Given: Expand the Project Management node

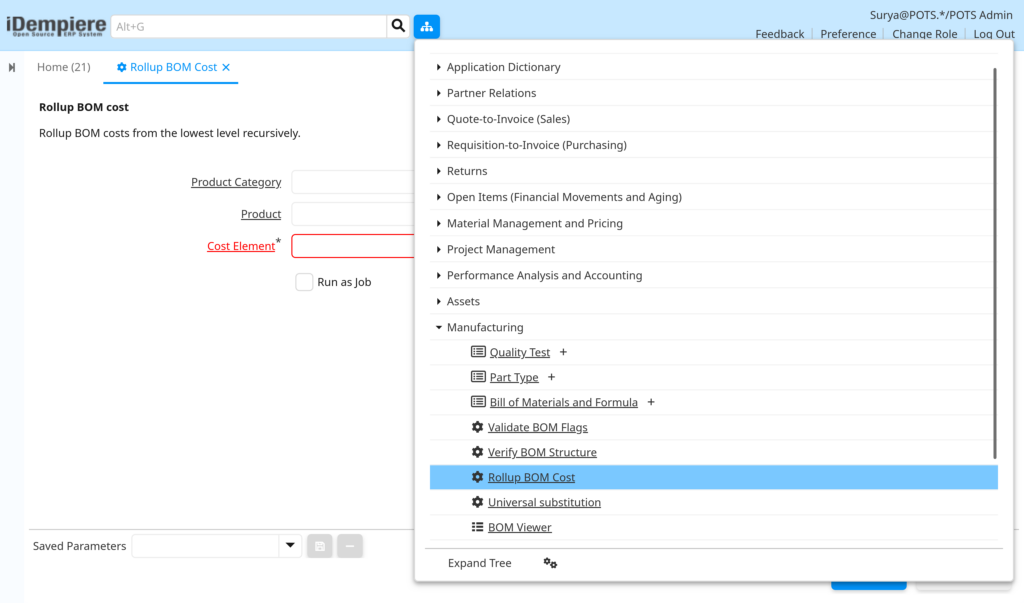Looking at the screenshot, I should 439,250.
